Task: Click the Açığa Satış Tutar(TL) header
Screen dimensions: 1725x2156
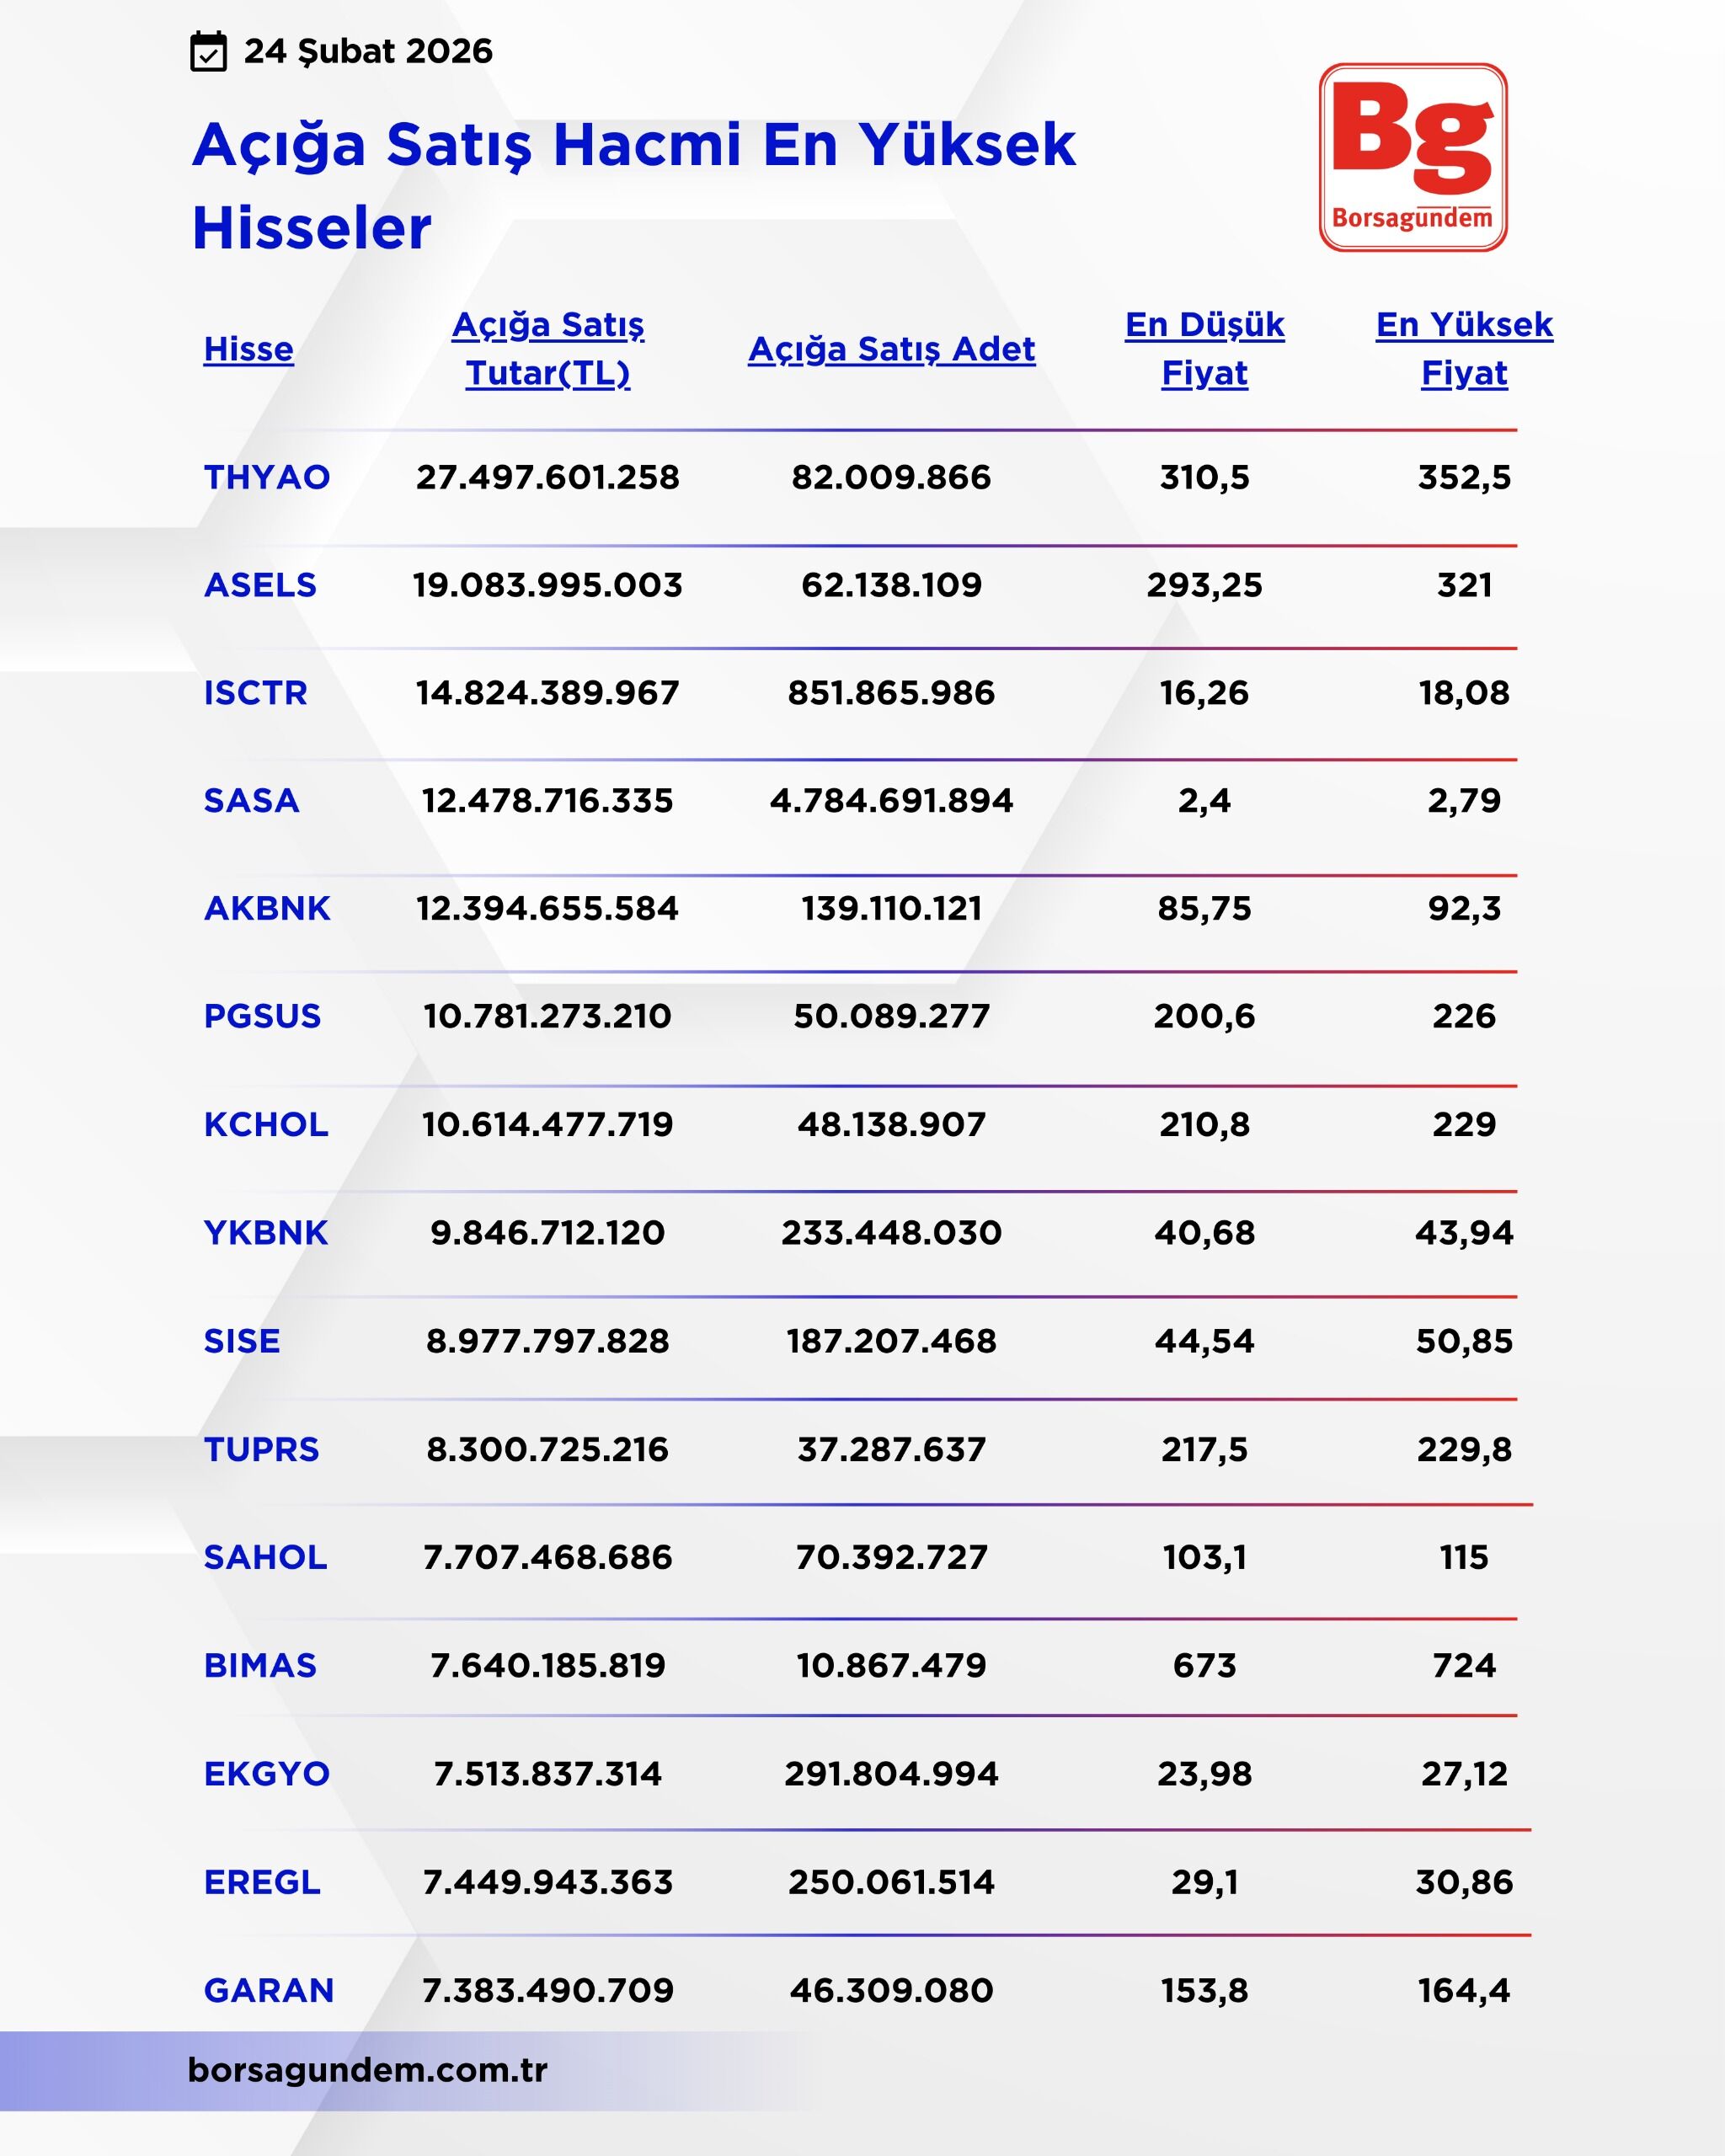Action: pos(547,349)
